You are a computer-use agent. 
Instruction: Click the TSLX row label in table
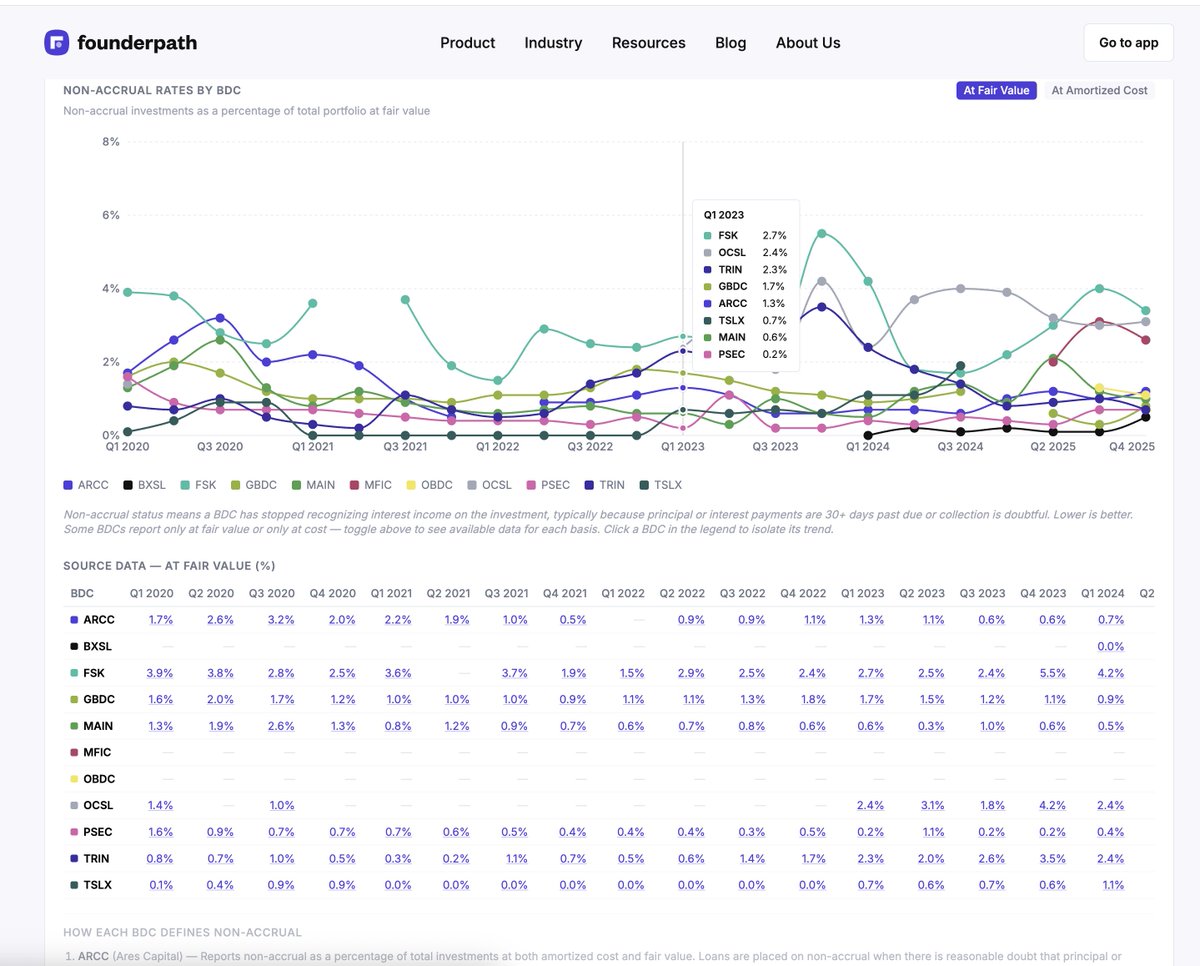click(x=91, y=885)
